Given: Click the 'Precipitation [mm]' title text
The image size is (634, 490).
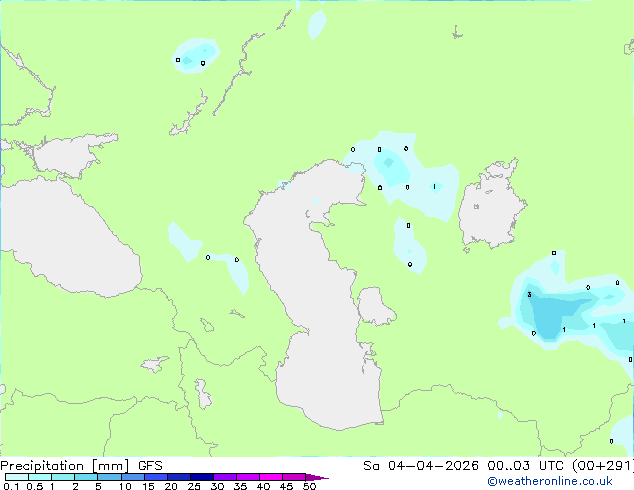Looking at the screenshot, I should click(65, 466).
